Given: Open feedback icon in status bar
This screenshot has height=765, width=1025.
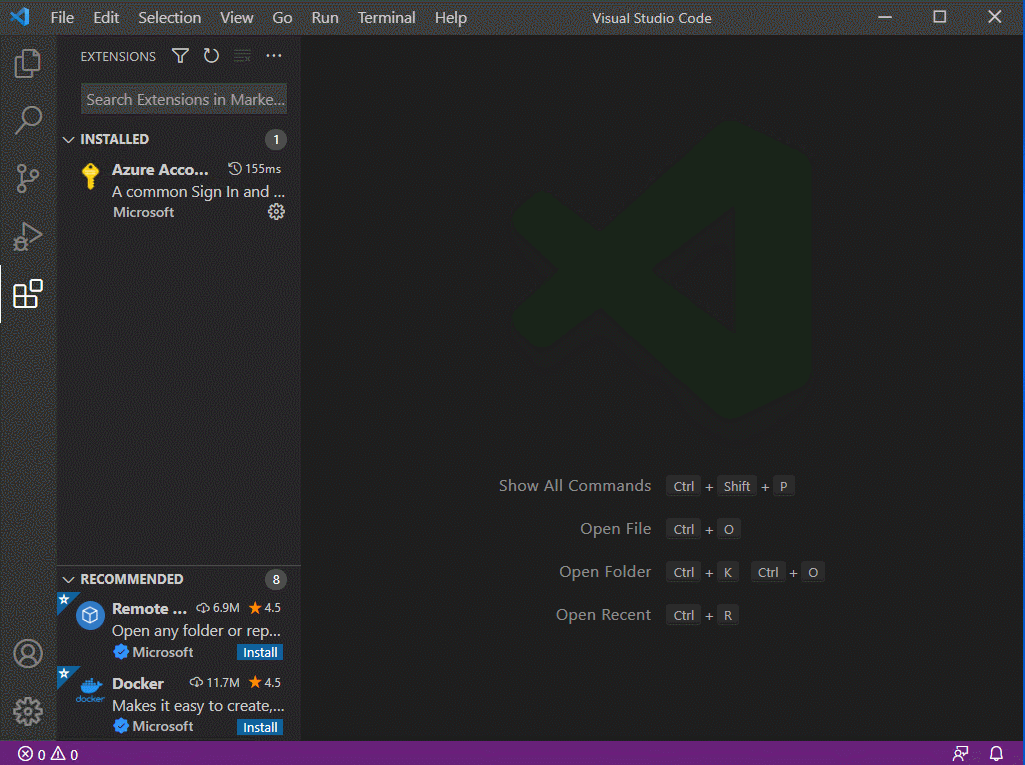Looking at the screenshot, I should 960,754.
